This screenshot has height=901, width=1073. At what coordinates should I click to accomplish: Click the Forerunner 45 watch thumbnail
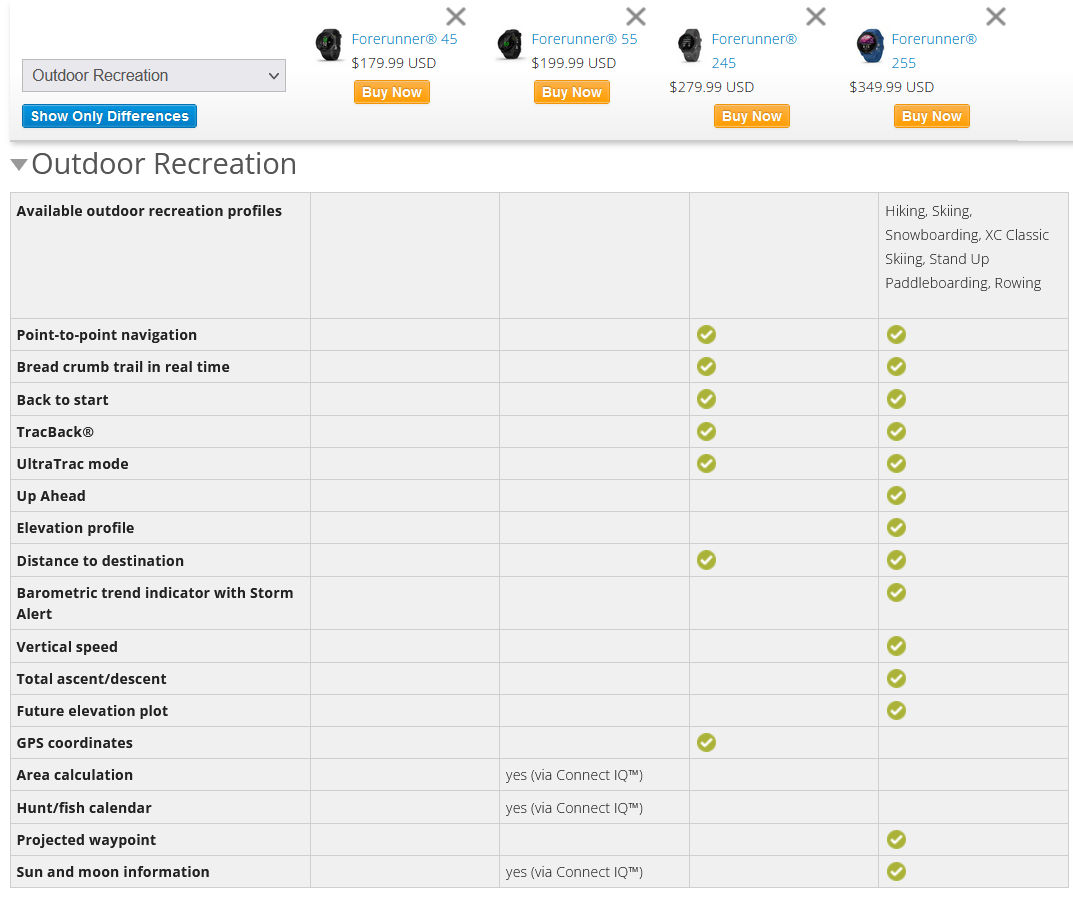pyautogui.click(x=329, y=46)
